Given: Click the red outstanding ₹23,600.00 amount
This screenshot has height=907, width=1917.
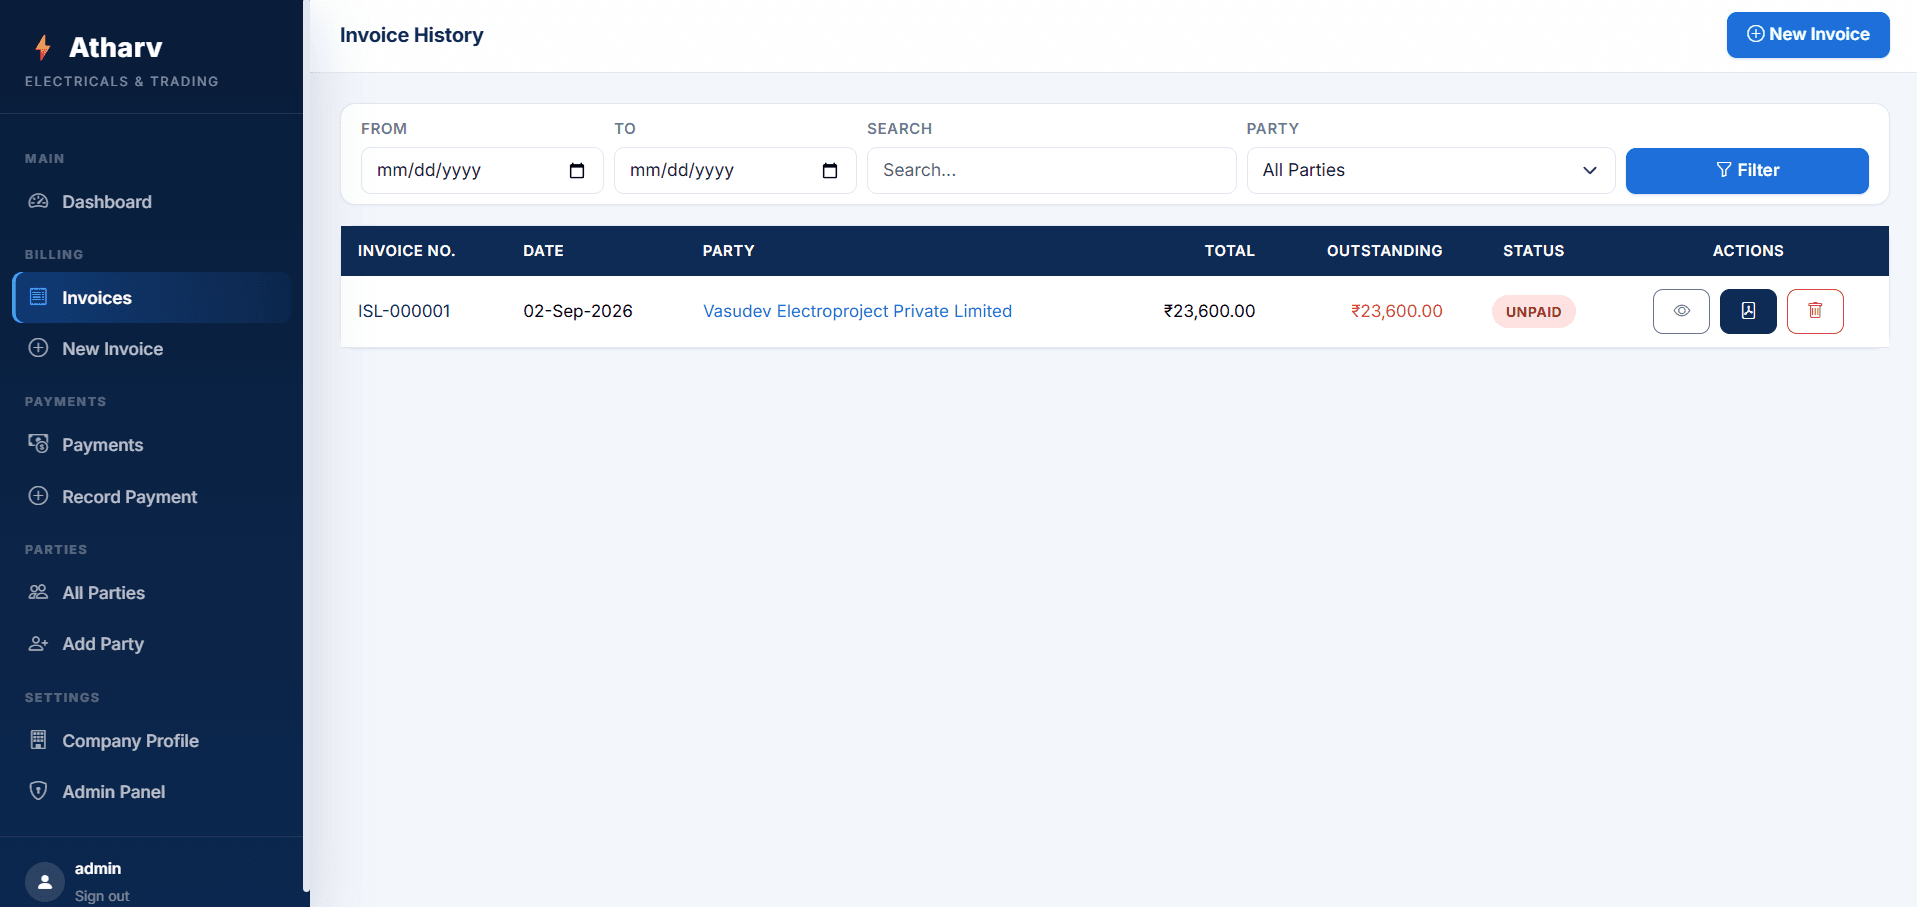Looking at the screenshot, I should 1396,311.
